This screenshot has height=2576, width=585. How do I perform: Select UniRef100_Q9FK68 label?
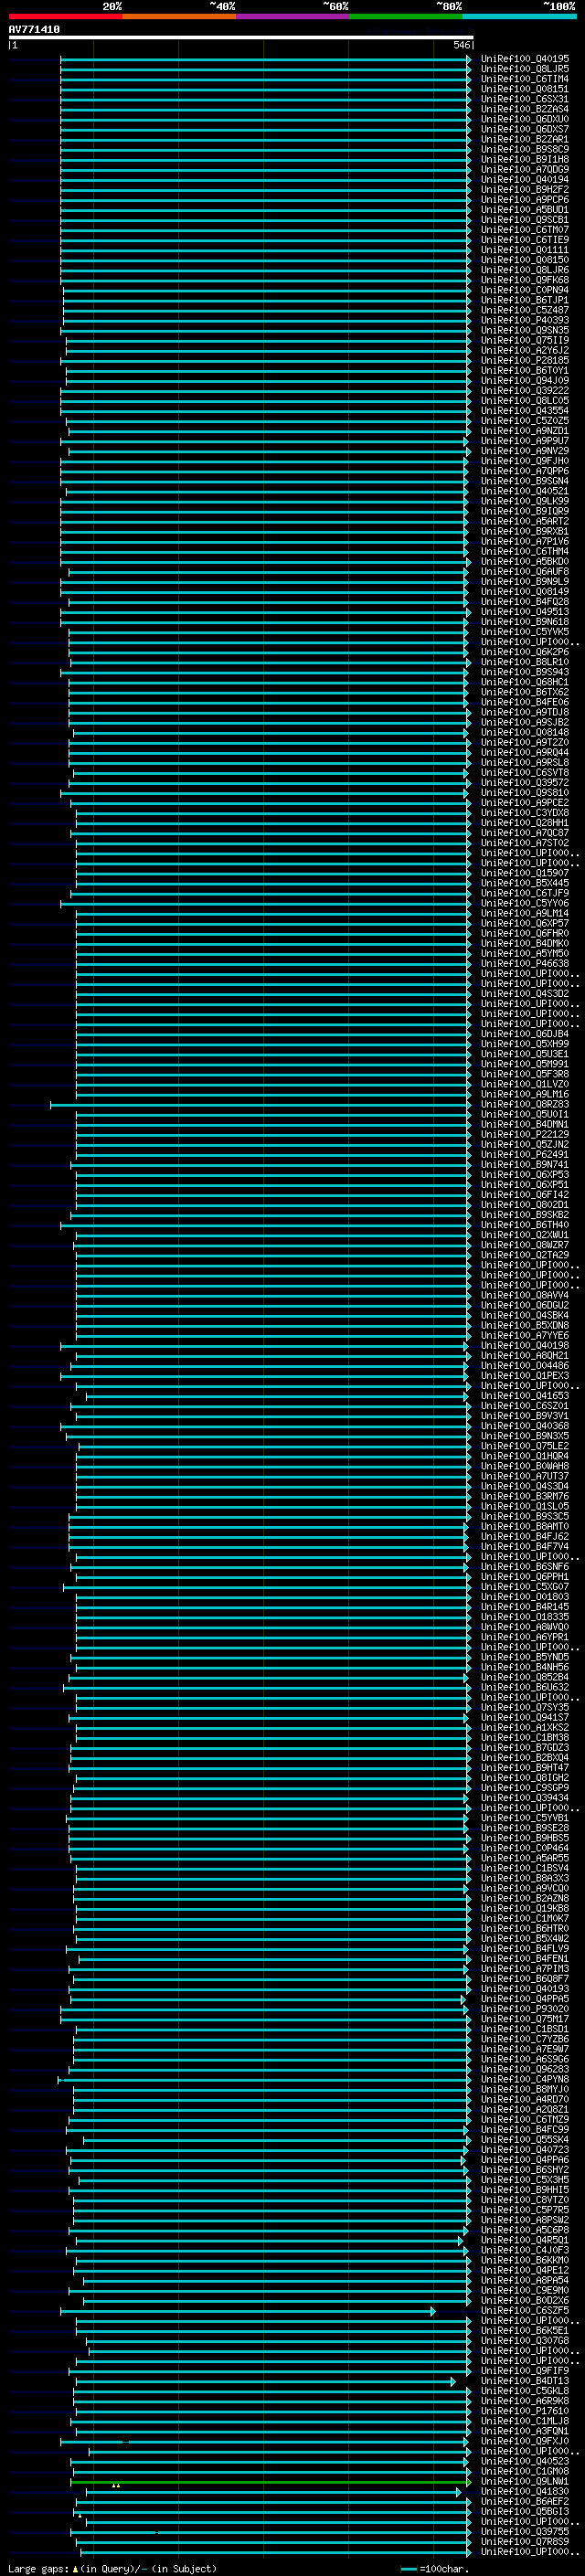click(525, 280)
